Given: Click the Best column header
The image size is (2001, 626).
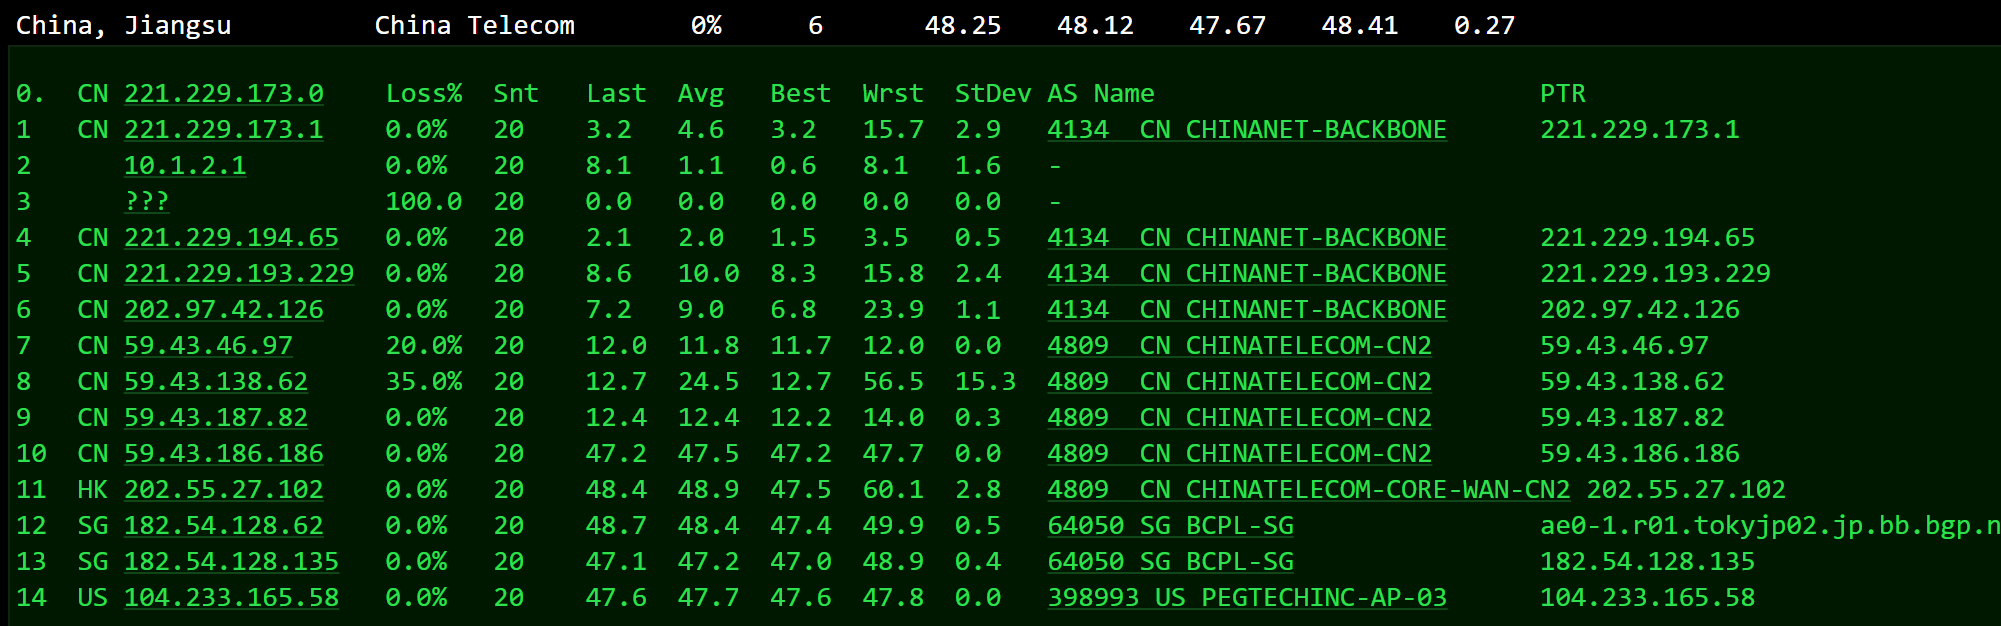Looking at the screenshot, I should (800, 94).
